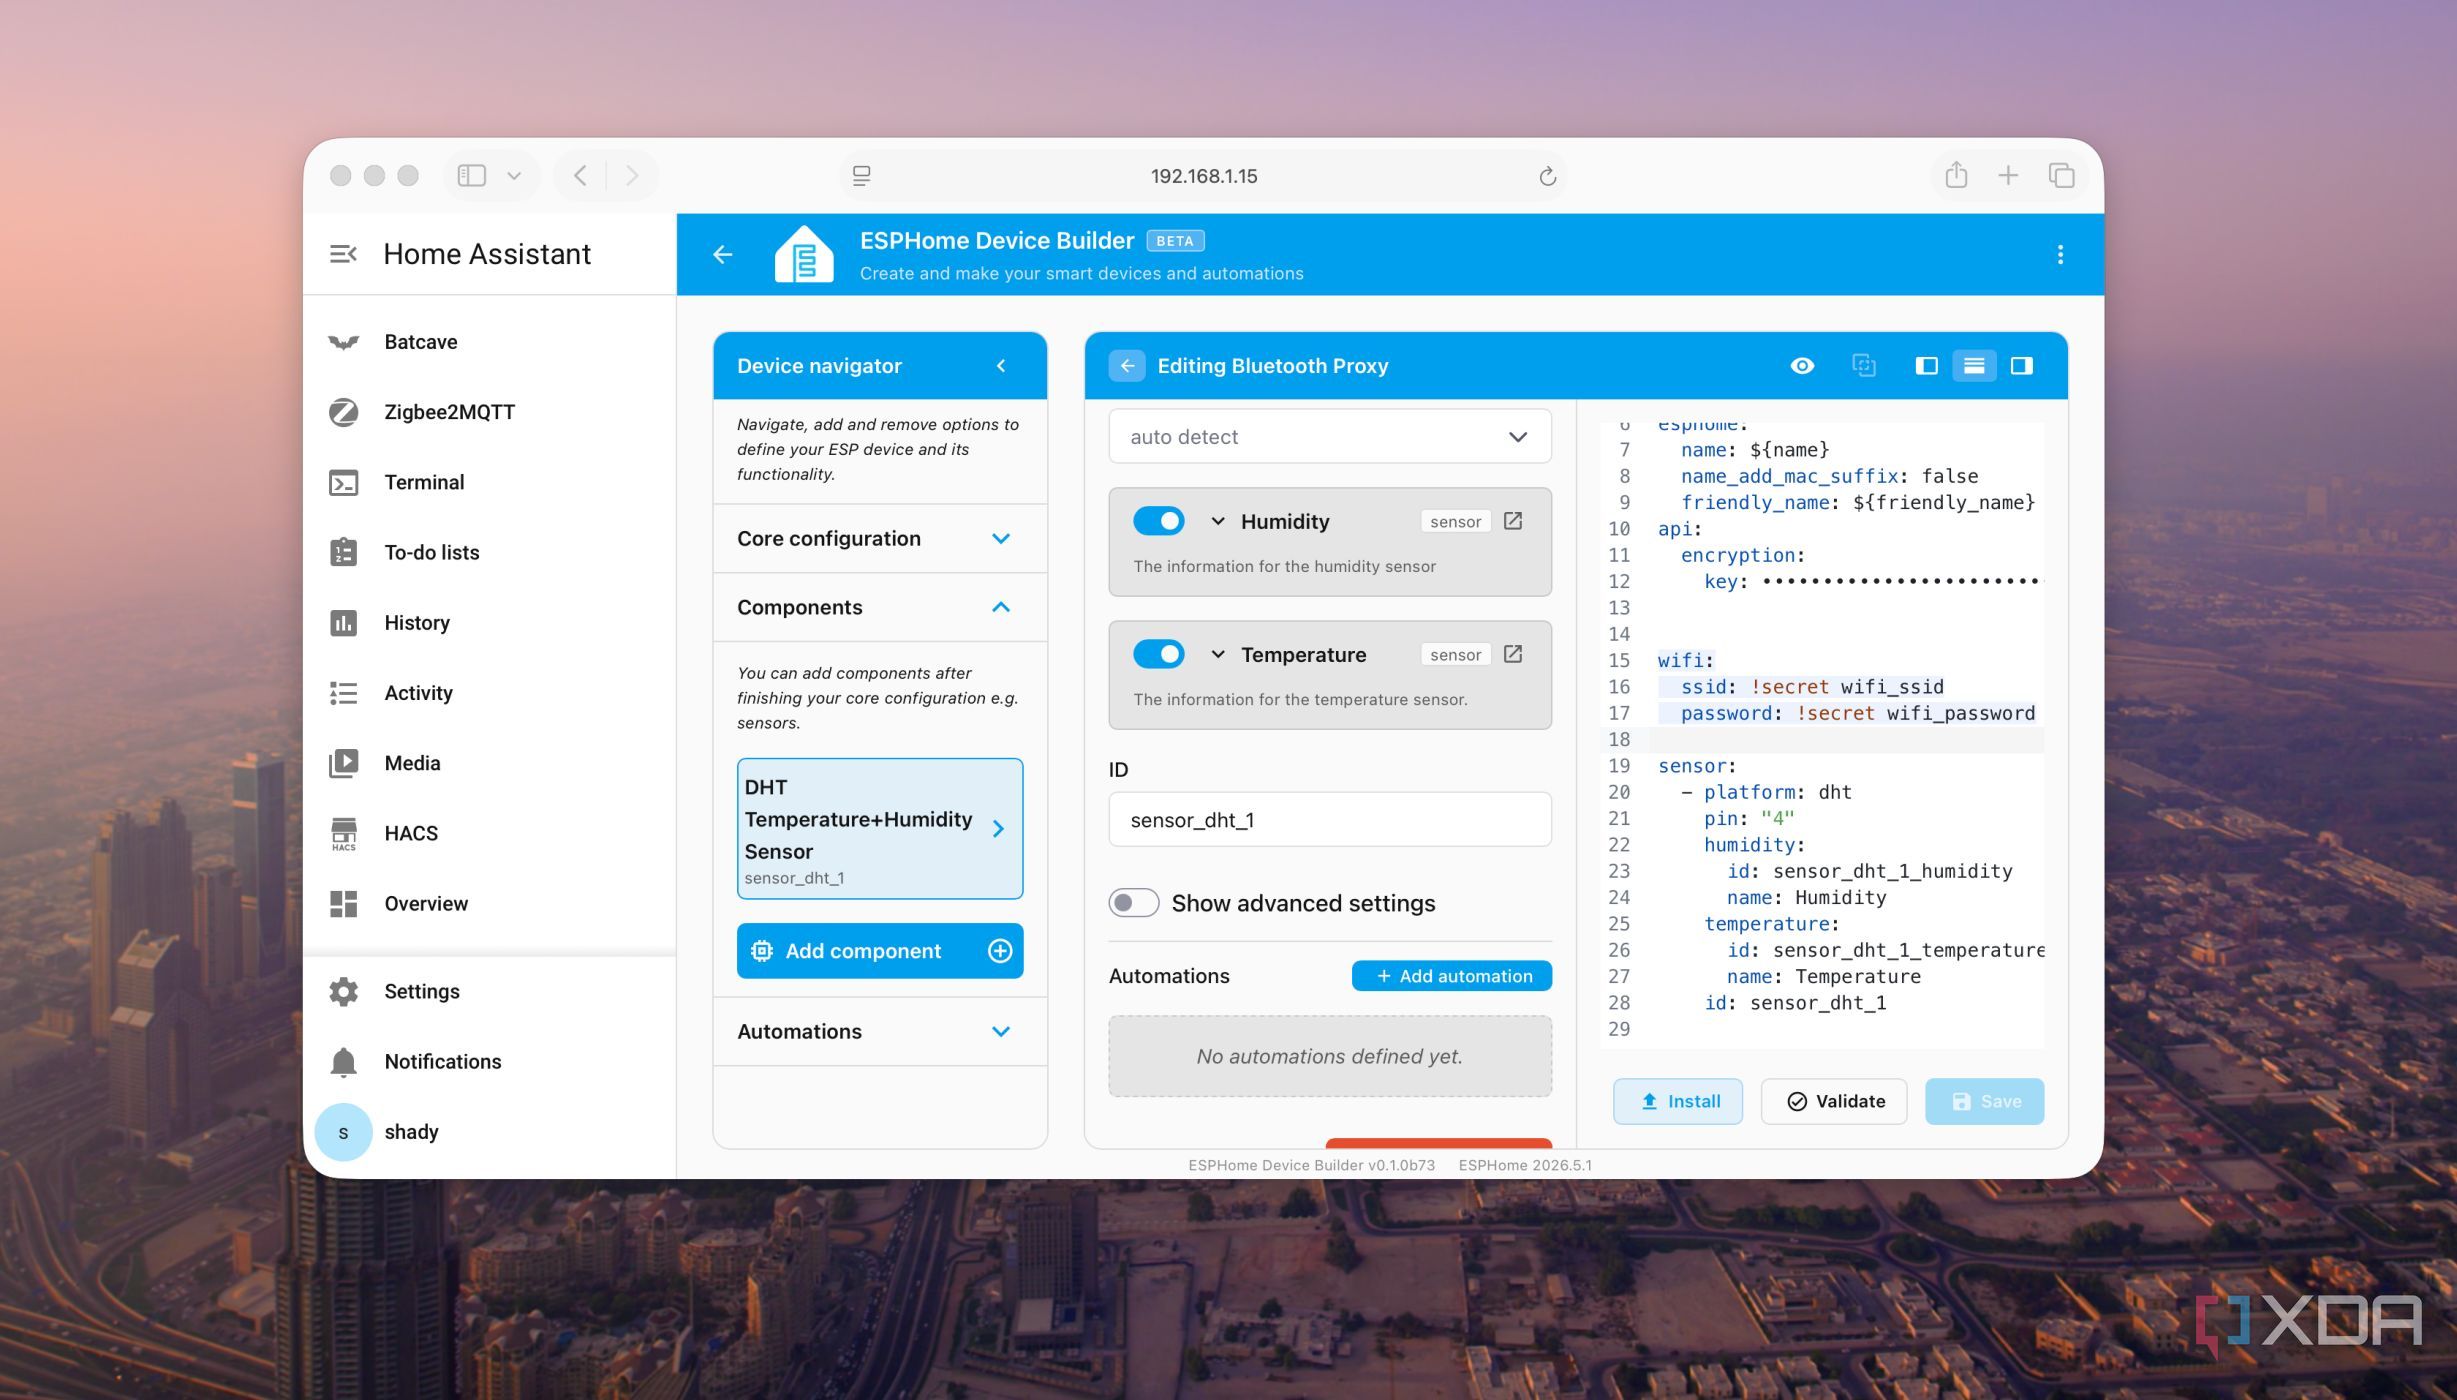The image size is (2457, 1400).
Task: Toggle the Humidity sensor switch
Action: (x=1158, y=521)
